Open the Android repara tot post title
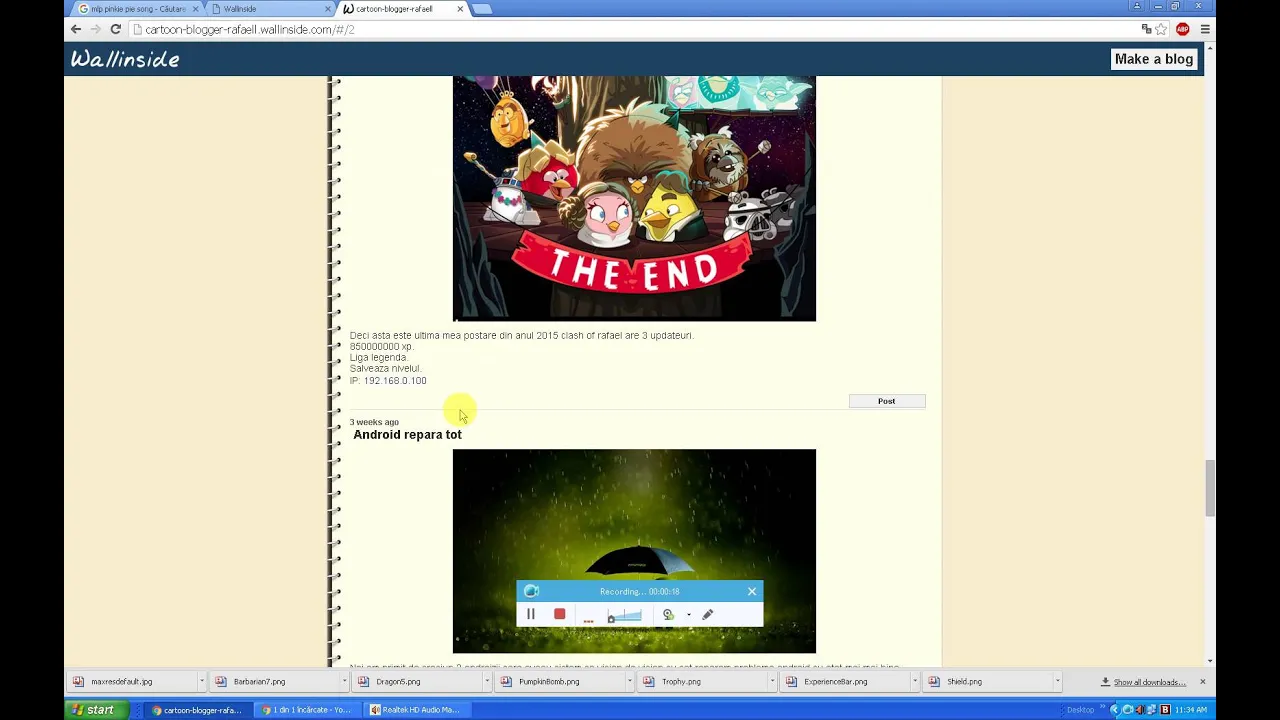1280x720 pixels. click(x=407, y=435)
